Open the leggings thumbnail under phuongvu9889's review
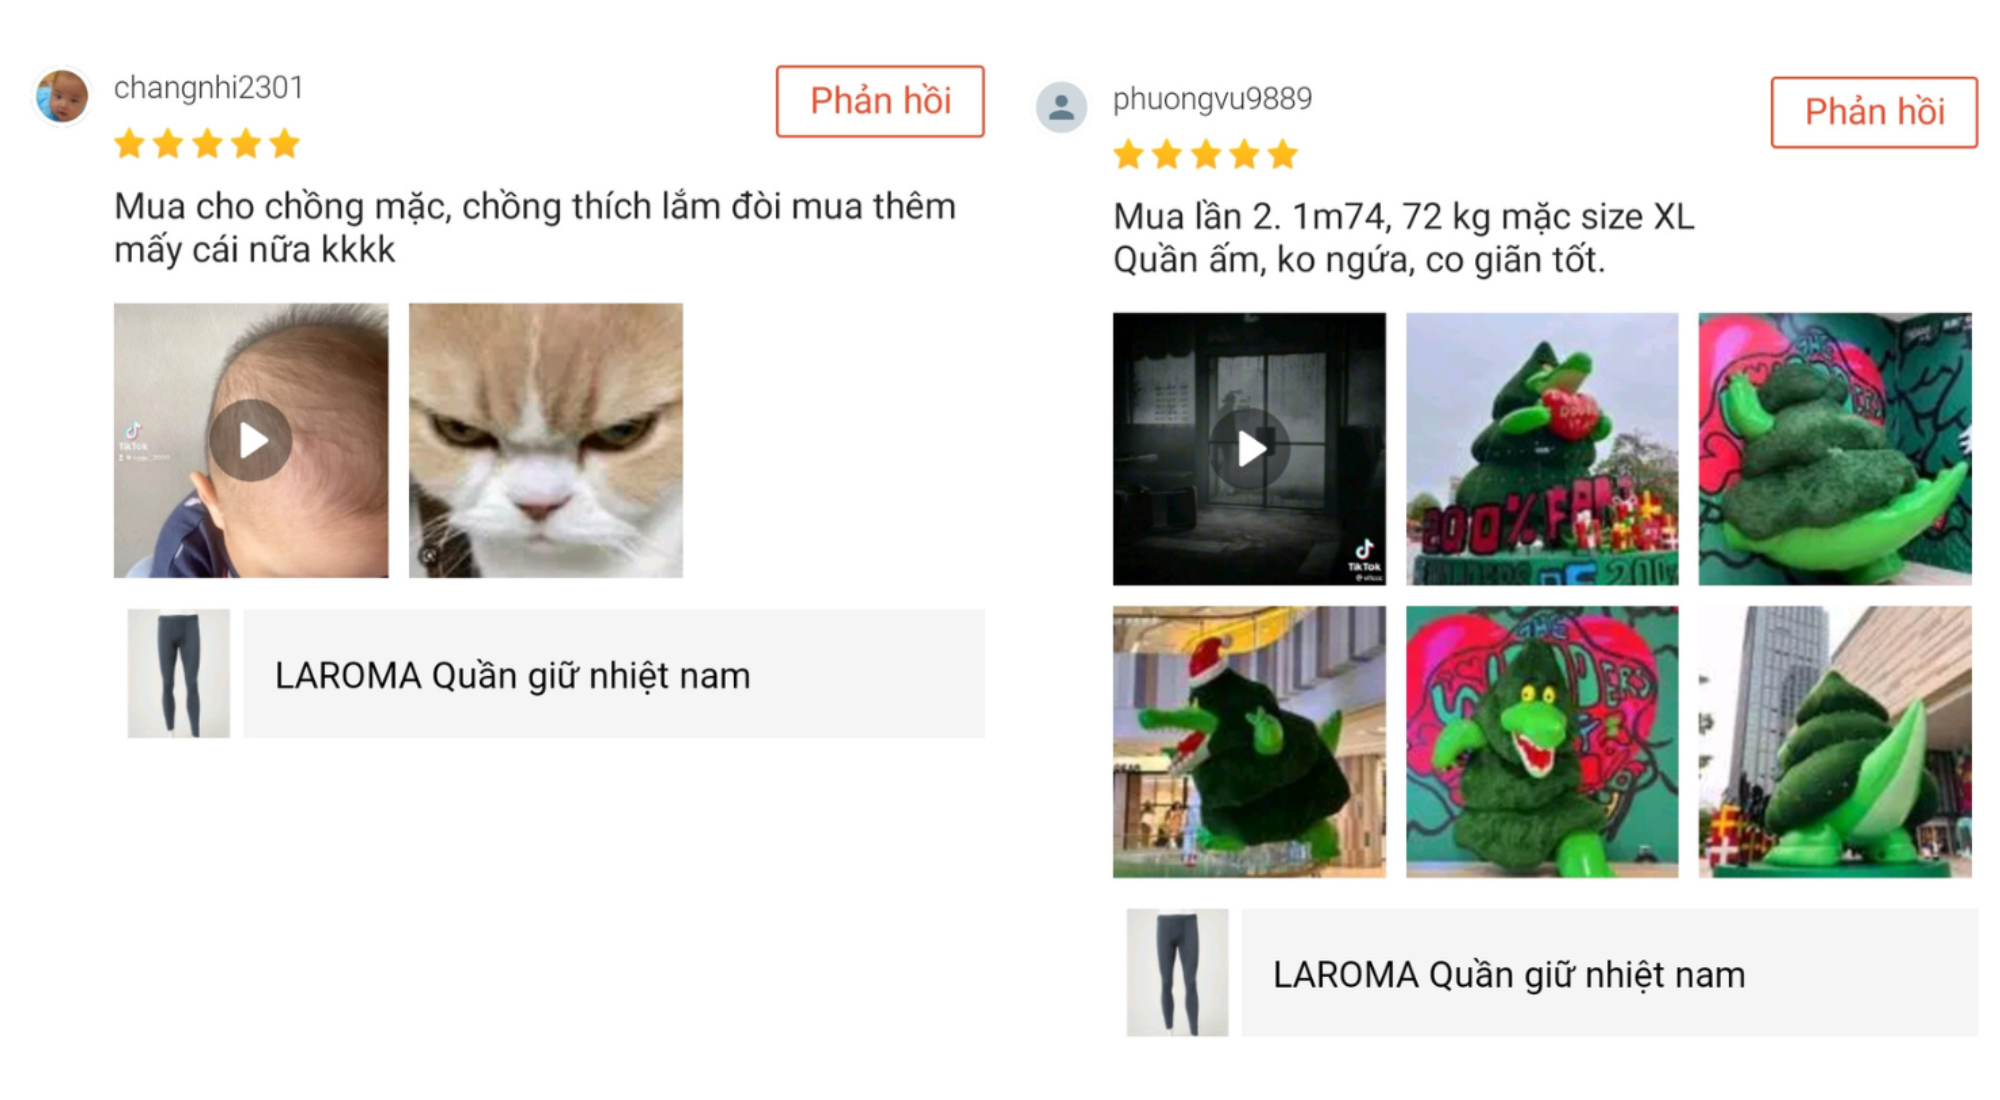 coord(1177,972)
